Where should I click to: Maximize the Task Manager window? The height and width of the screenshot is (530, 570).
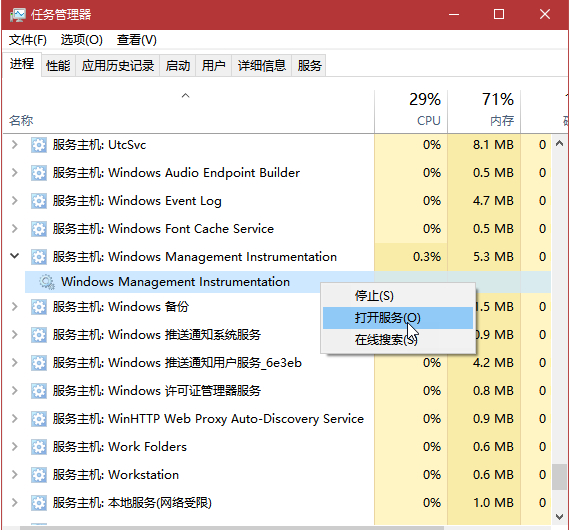pyautogui.click(x=499, y=15)
